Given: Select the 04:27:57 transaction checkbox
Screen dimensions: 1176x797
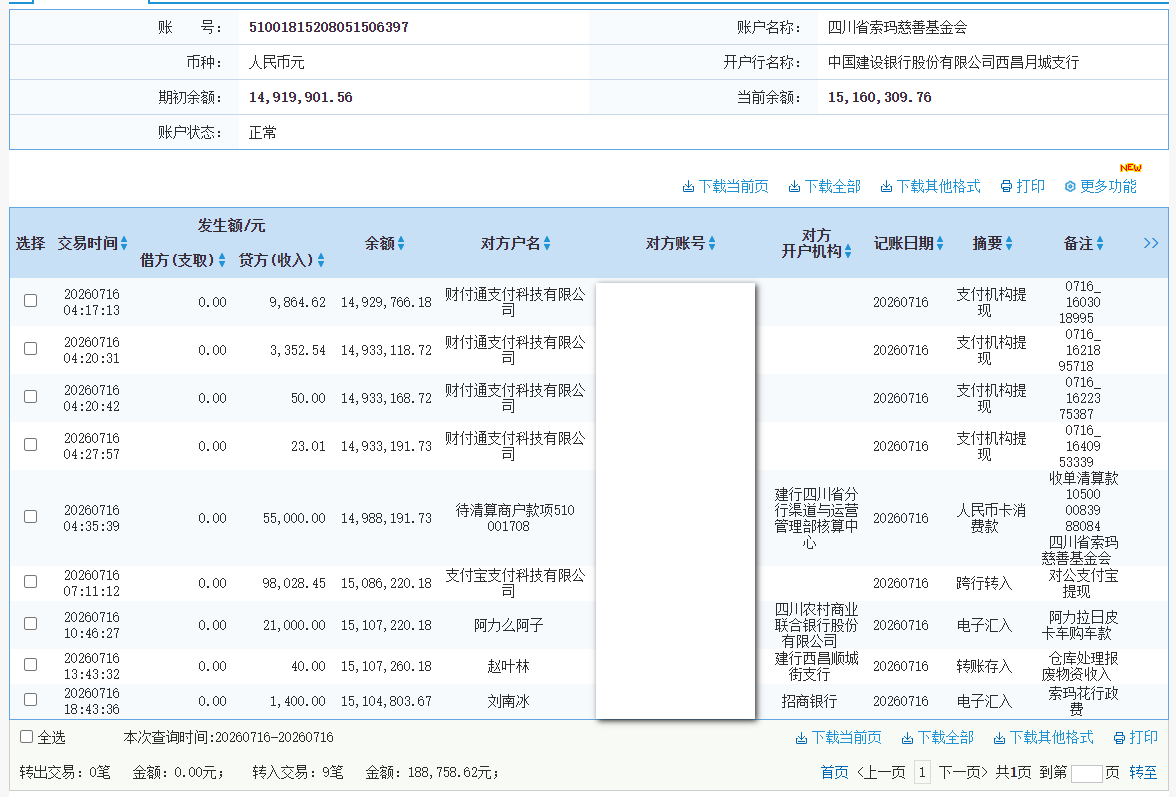Looking at the screenshot, I should coord(31,445).
